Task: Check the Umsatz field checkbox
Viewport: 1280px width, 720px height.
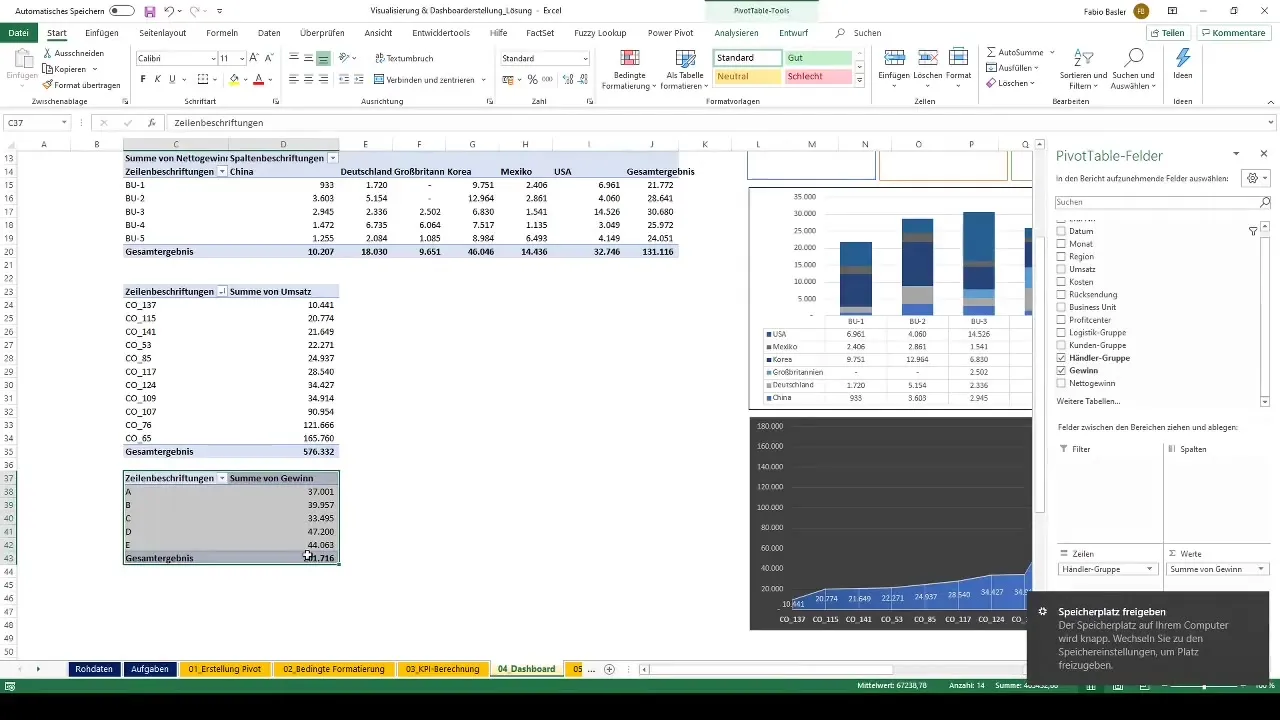Action: point(1062,269)
